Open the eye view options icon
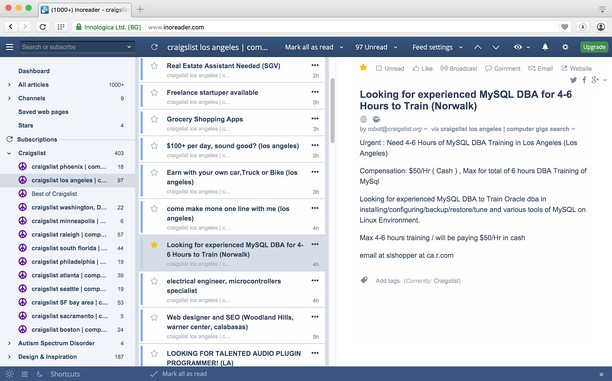Image resolution: width=612 pixels, height=381 pixels. (518, 47)
